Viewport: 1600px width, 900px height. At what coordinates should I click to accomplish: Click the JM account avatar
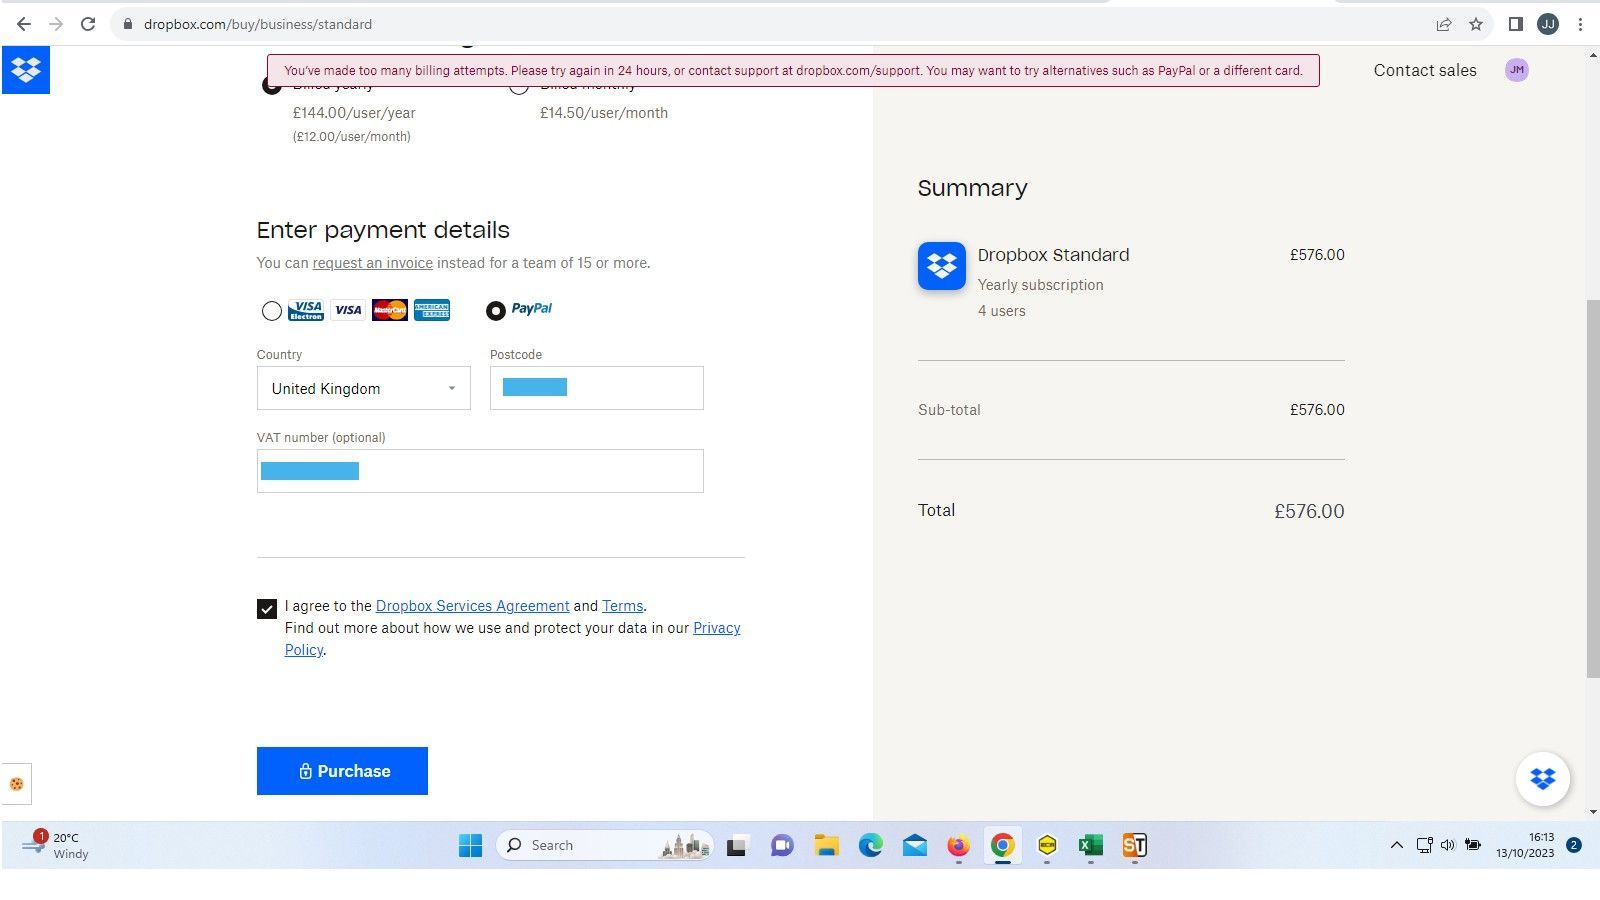tap(1516, 70)
